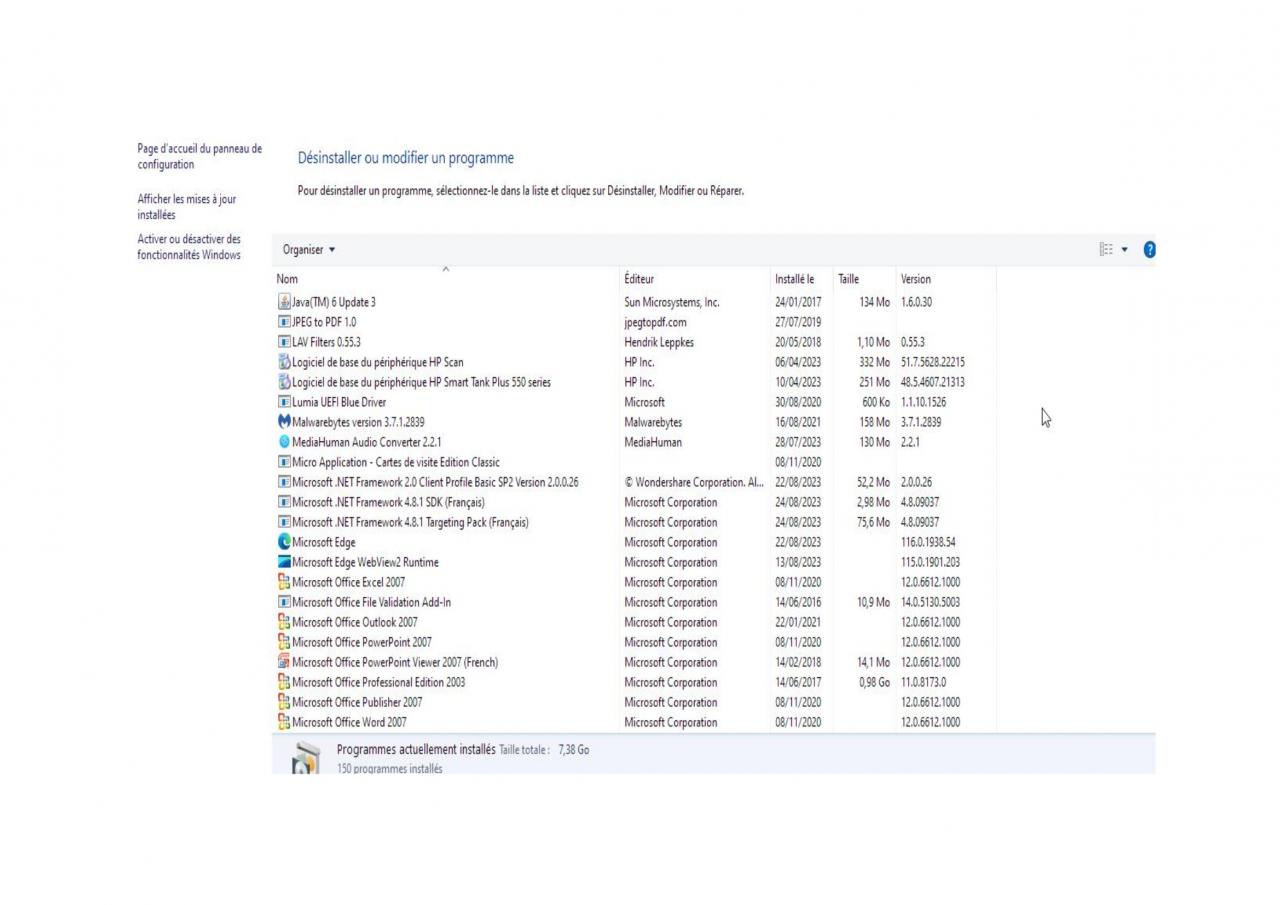Open Activer ou désactiver des fonctionnalités Windows
1280x905 pixels.
click(x=189, y=247)
